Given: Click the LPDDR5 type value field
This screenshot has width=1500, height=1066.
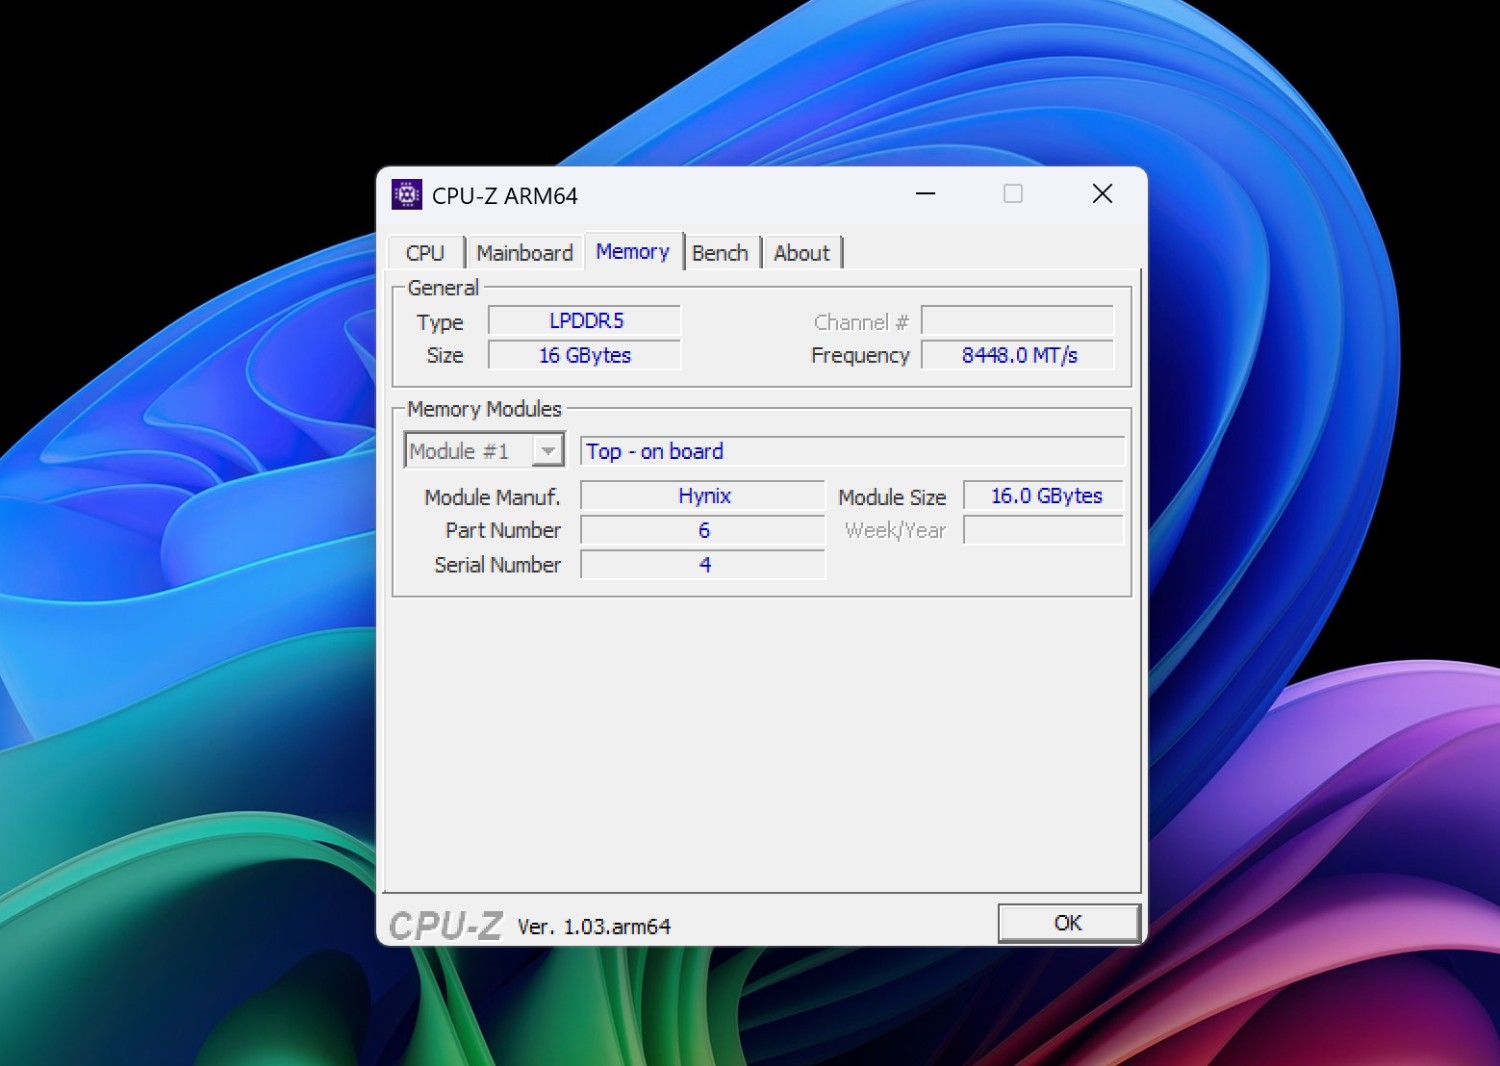Looking at the screenshot, I should pyautogui.click(x=585, y=321).
